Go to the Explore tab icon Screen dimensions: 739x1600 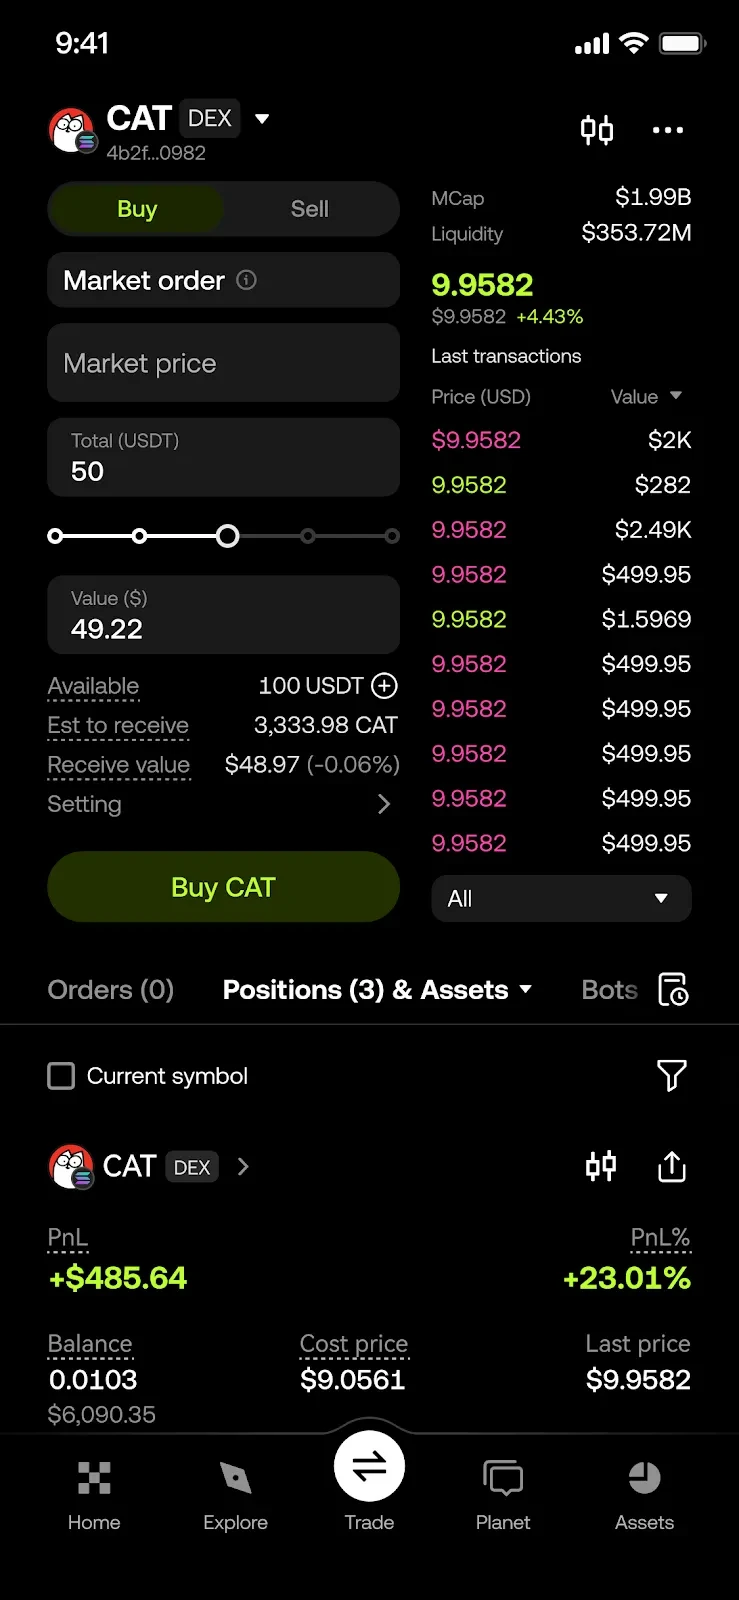(x=235, y=1478)
